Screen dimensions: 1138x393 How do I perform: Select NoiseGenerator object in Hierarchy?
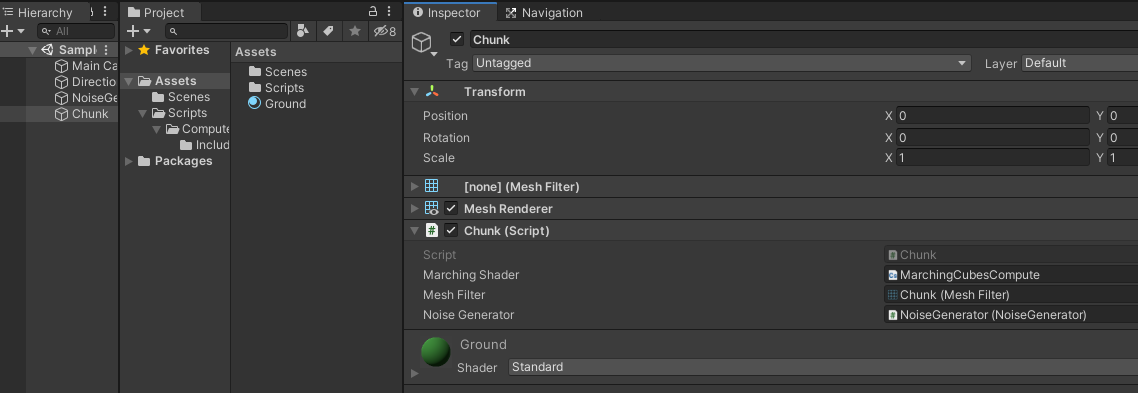coord(86,98)
